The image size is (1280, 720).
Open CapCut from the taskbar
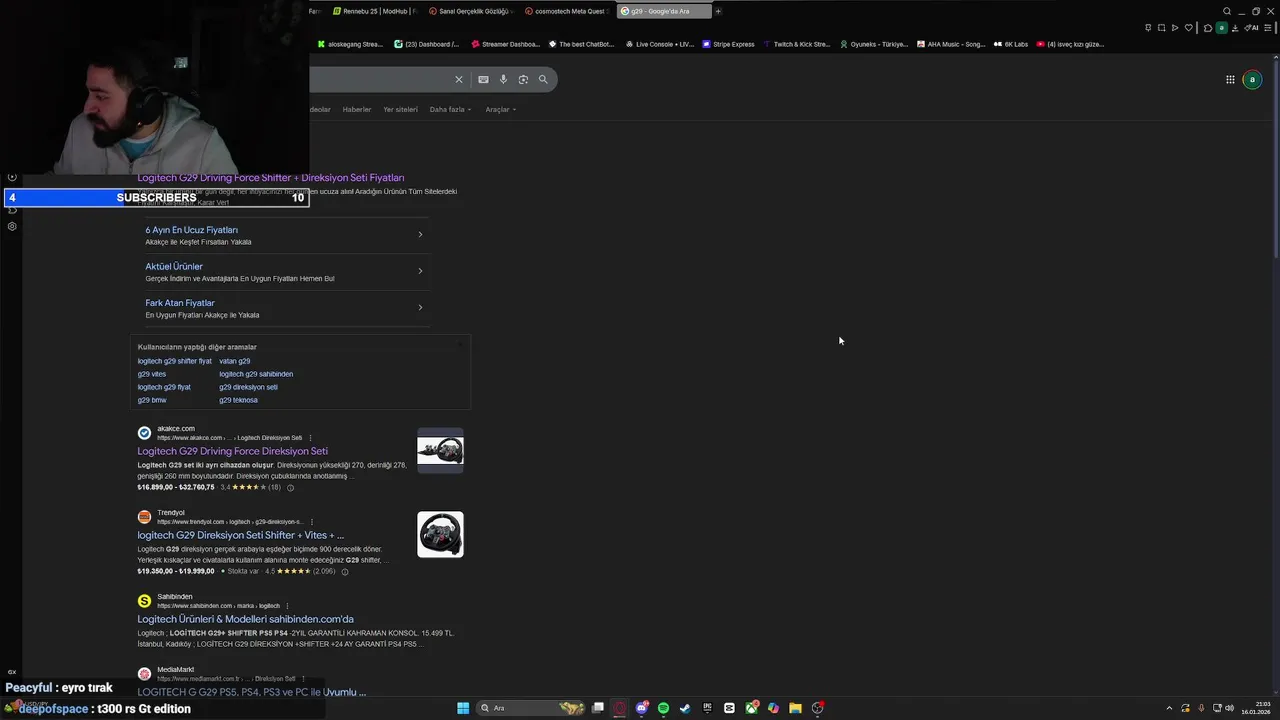point(729,708)
